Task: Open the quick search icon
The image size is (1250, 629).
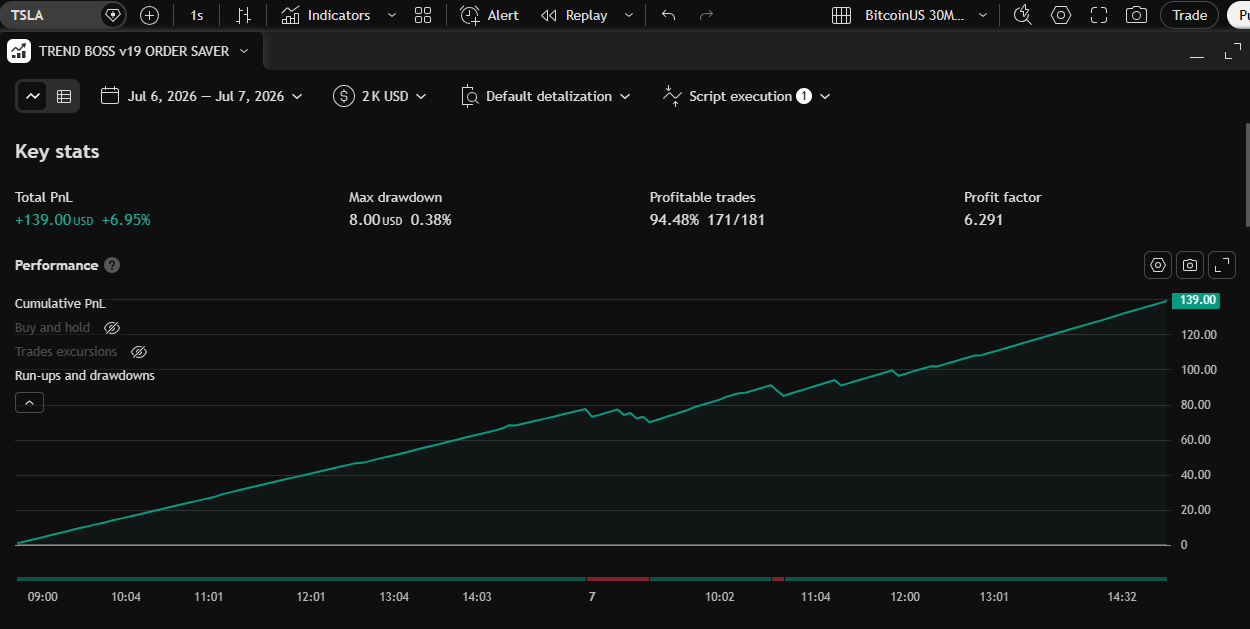Action: pyautogui.click(x=1022, y=15)
